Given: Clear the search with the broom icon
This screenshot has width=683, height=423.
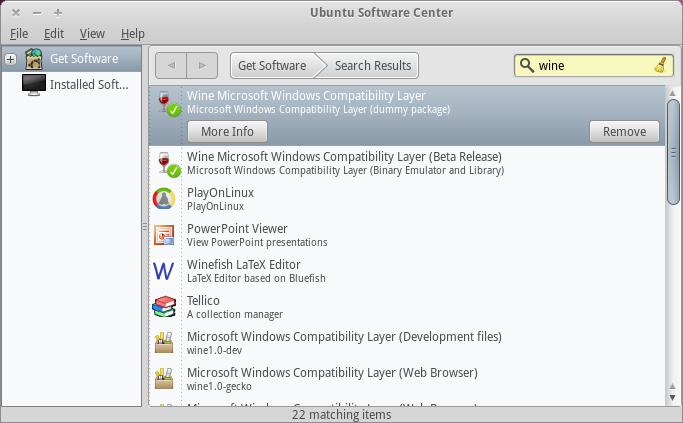Looking at the screenshot, I should [661, 65].
